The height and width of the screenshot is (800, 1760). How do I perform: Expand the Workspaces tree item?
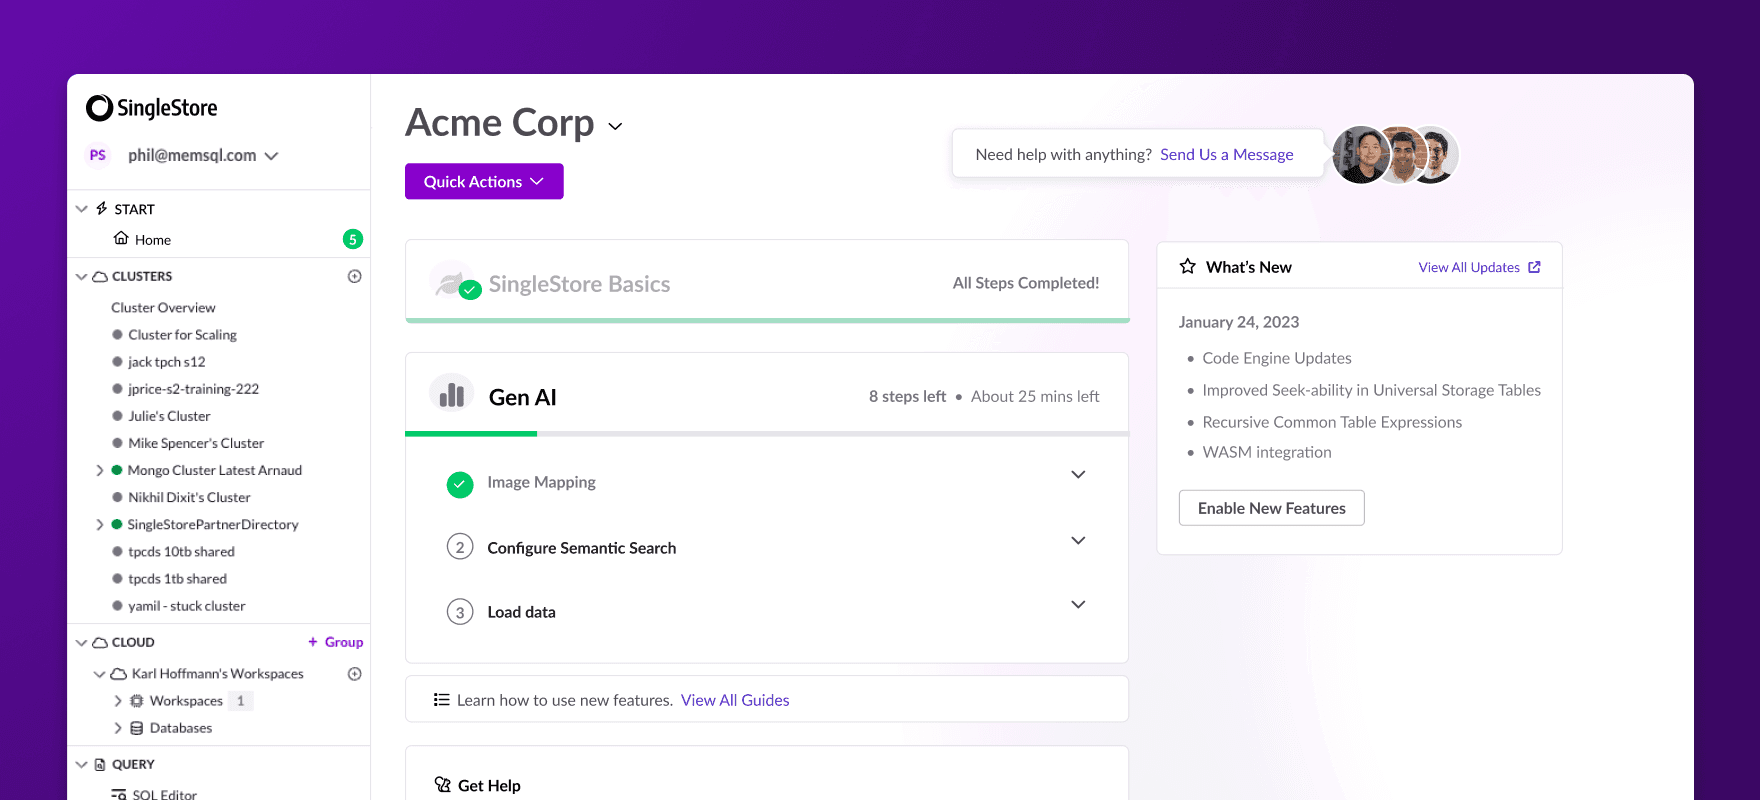(x=118, y=701)
